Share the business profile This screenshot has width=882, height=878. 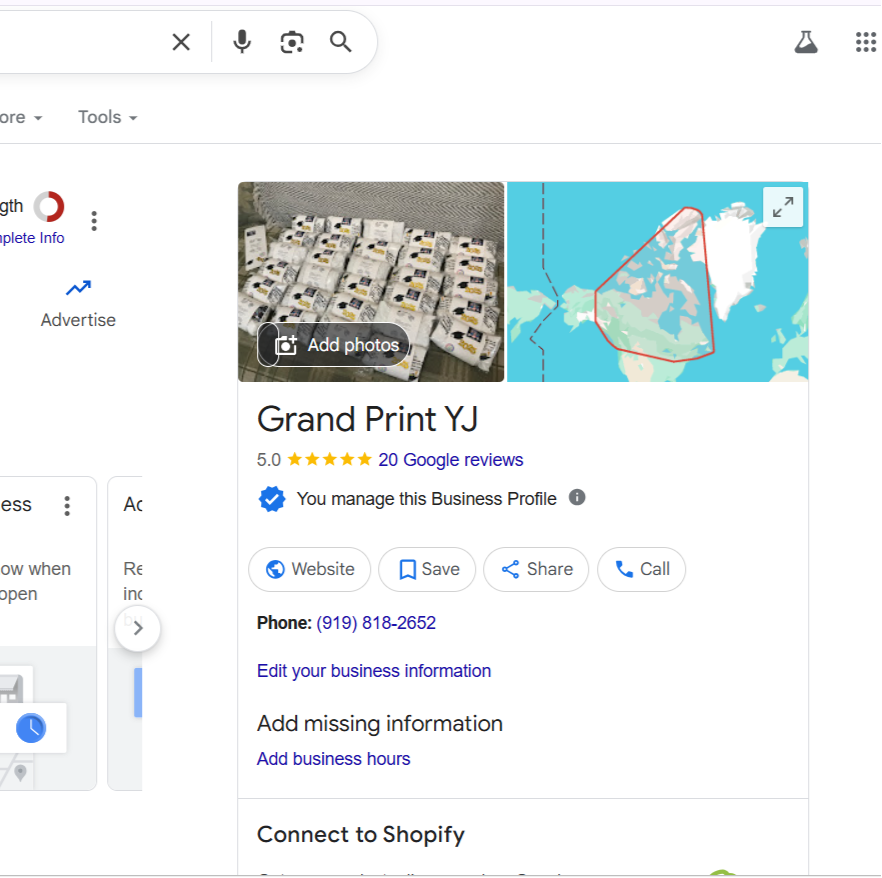pyautogui.click(x=537, y=569)
